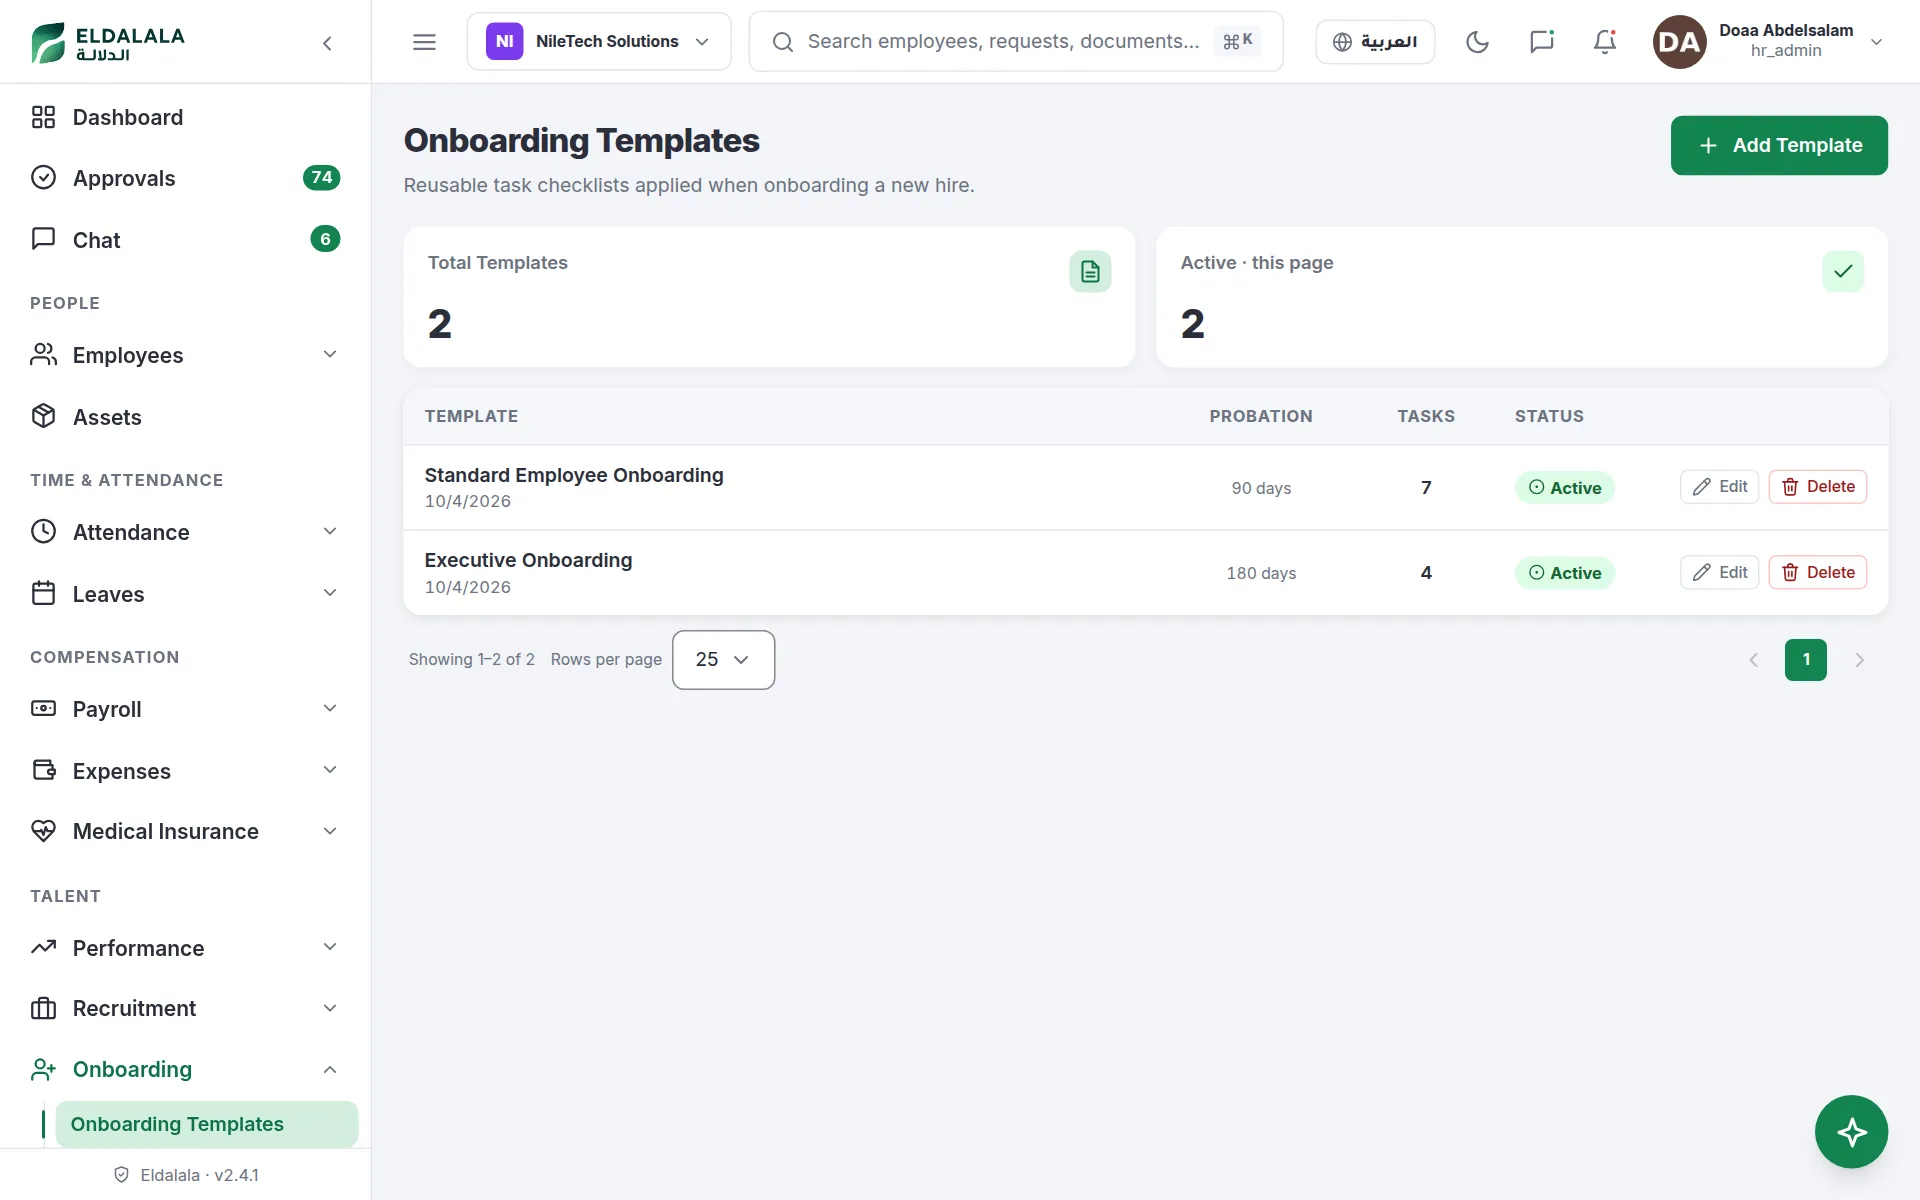This screenshot has height=1200, width=1920.
Task: Edit the Executive Onboarding template
Action: click(1719, 573)
